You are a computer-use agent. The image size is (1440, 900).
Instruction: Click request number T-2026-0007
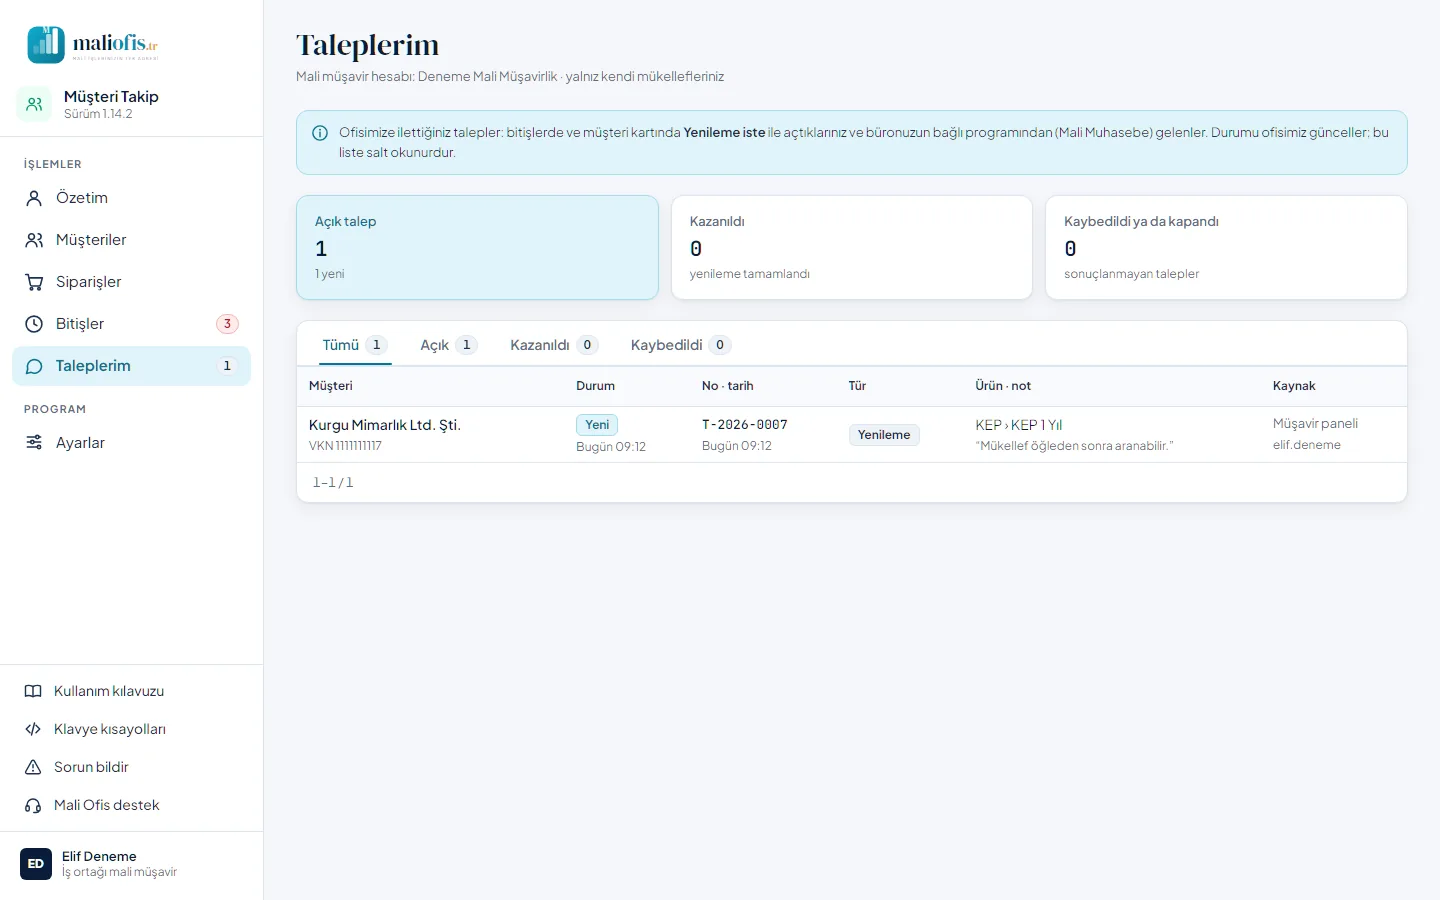(745, 425)
